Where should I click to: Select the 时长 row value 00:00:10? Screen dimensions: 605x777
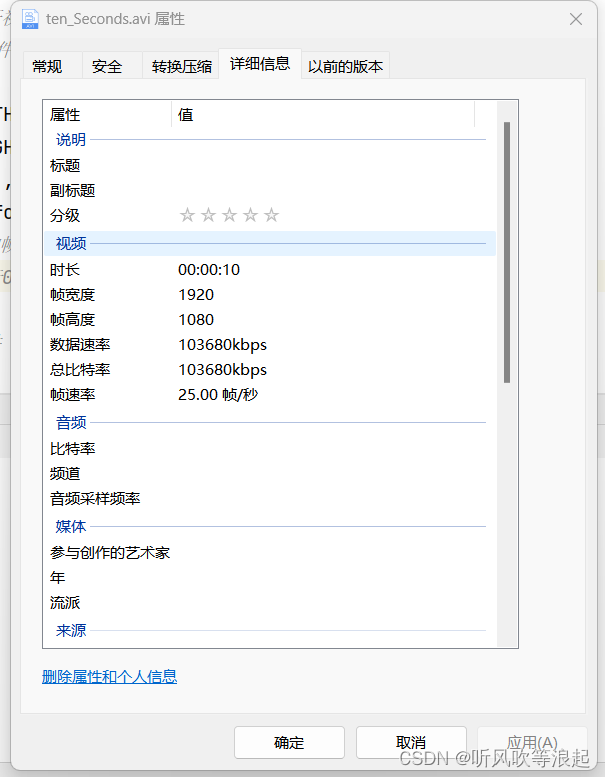click(x=209, y=270)
